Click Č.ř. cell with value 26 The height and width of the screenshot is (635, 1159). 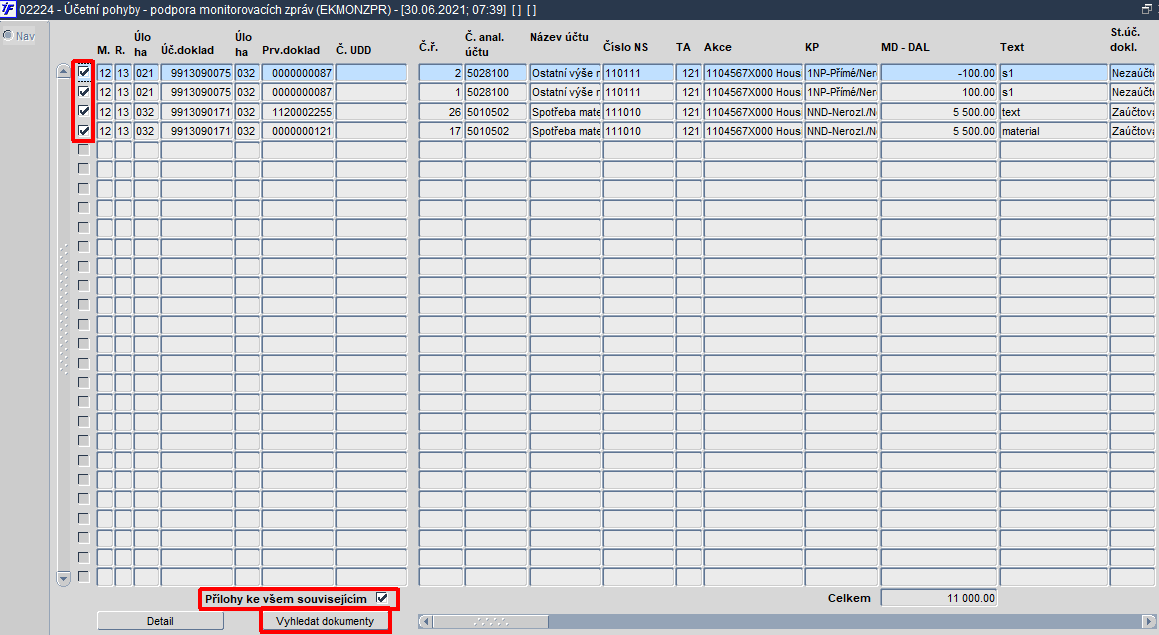(441, 112)
